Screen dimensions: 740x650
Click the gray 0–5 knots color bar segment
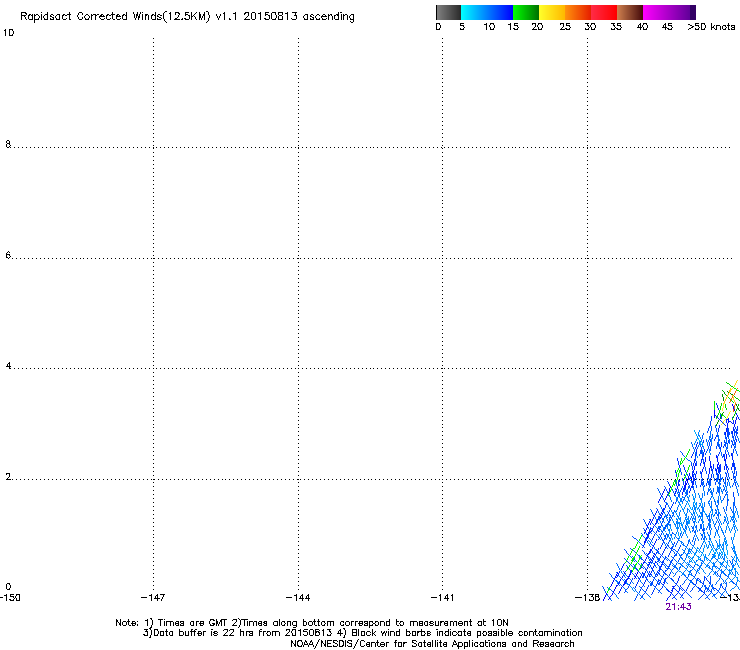click(x=448, y=12)
